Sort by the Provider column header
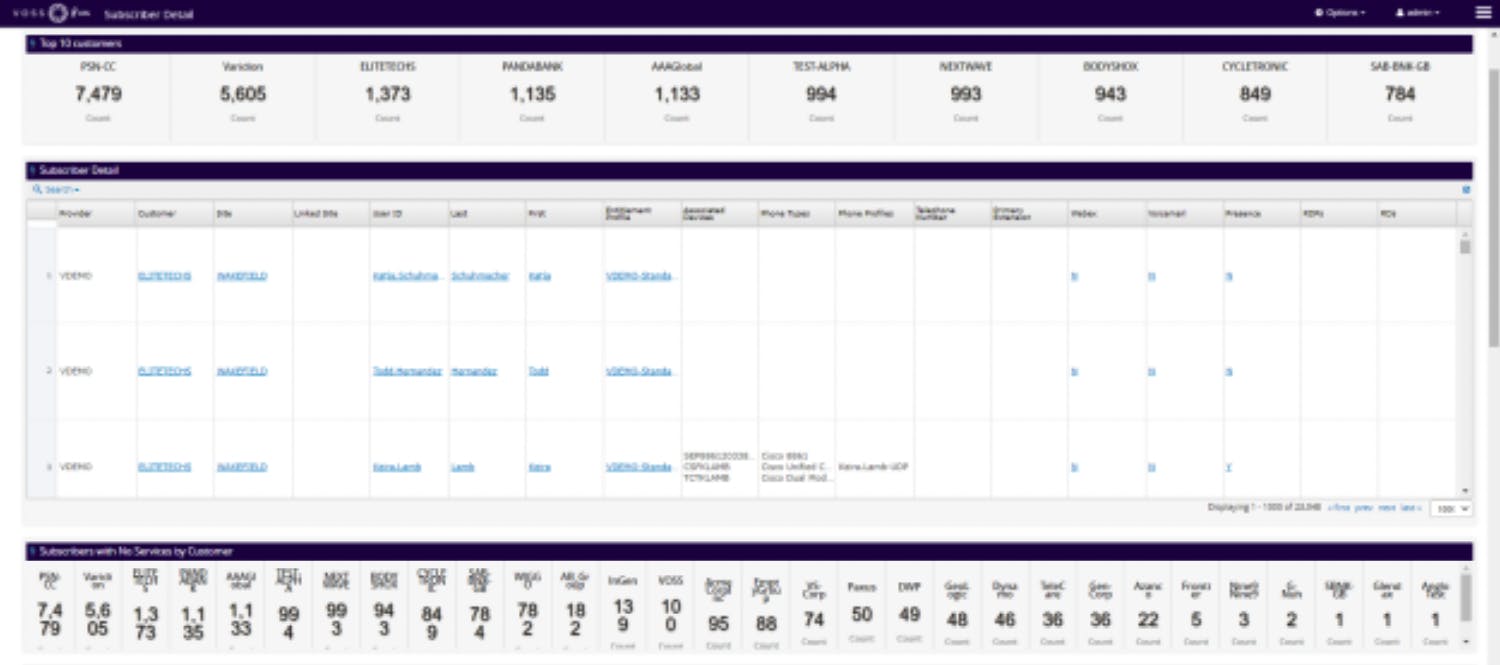This screenshot has width=1500, height=665. [x=96, y=213]
